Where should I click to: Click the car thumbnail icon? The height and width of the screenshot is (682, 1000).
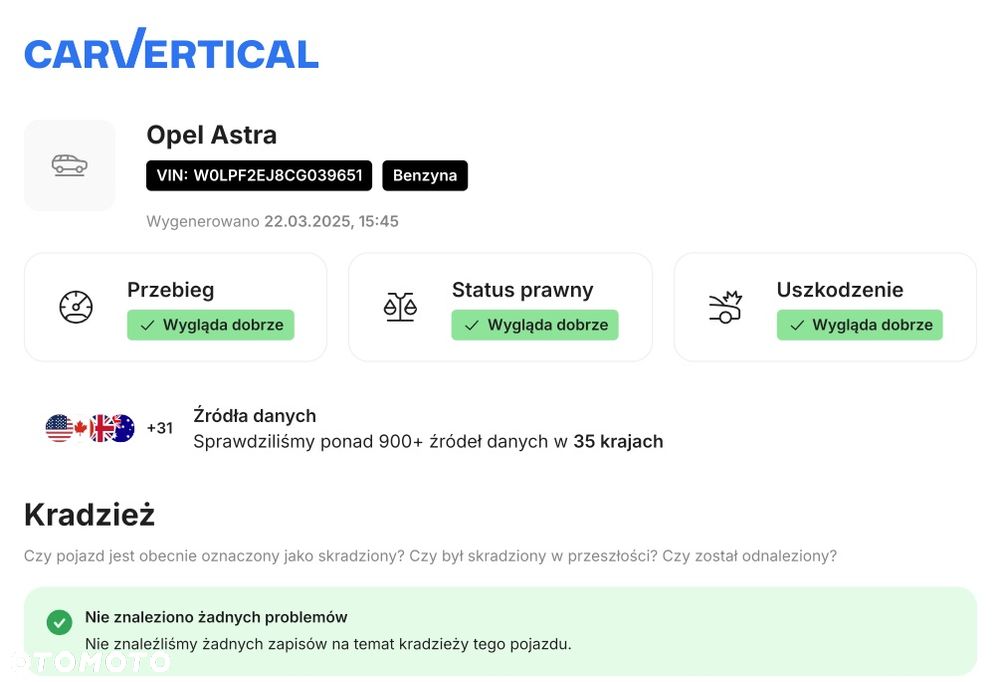[x=70, y=165]
